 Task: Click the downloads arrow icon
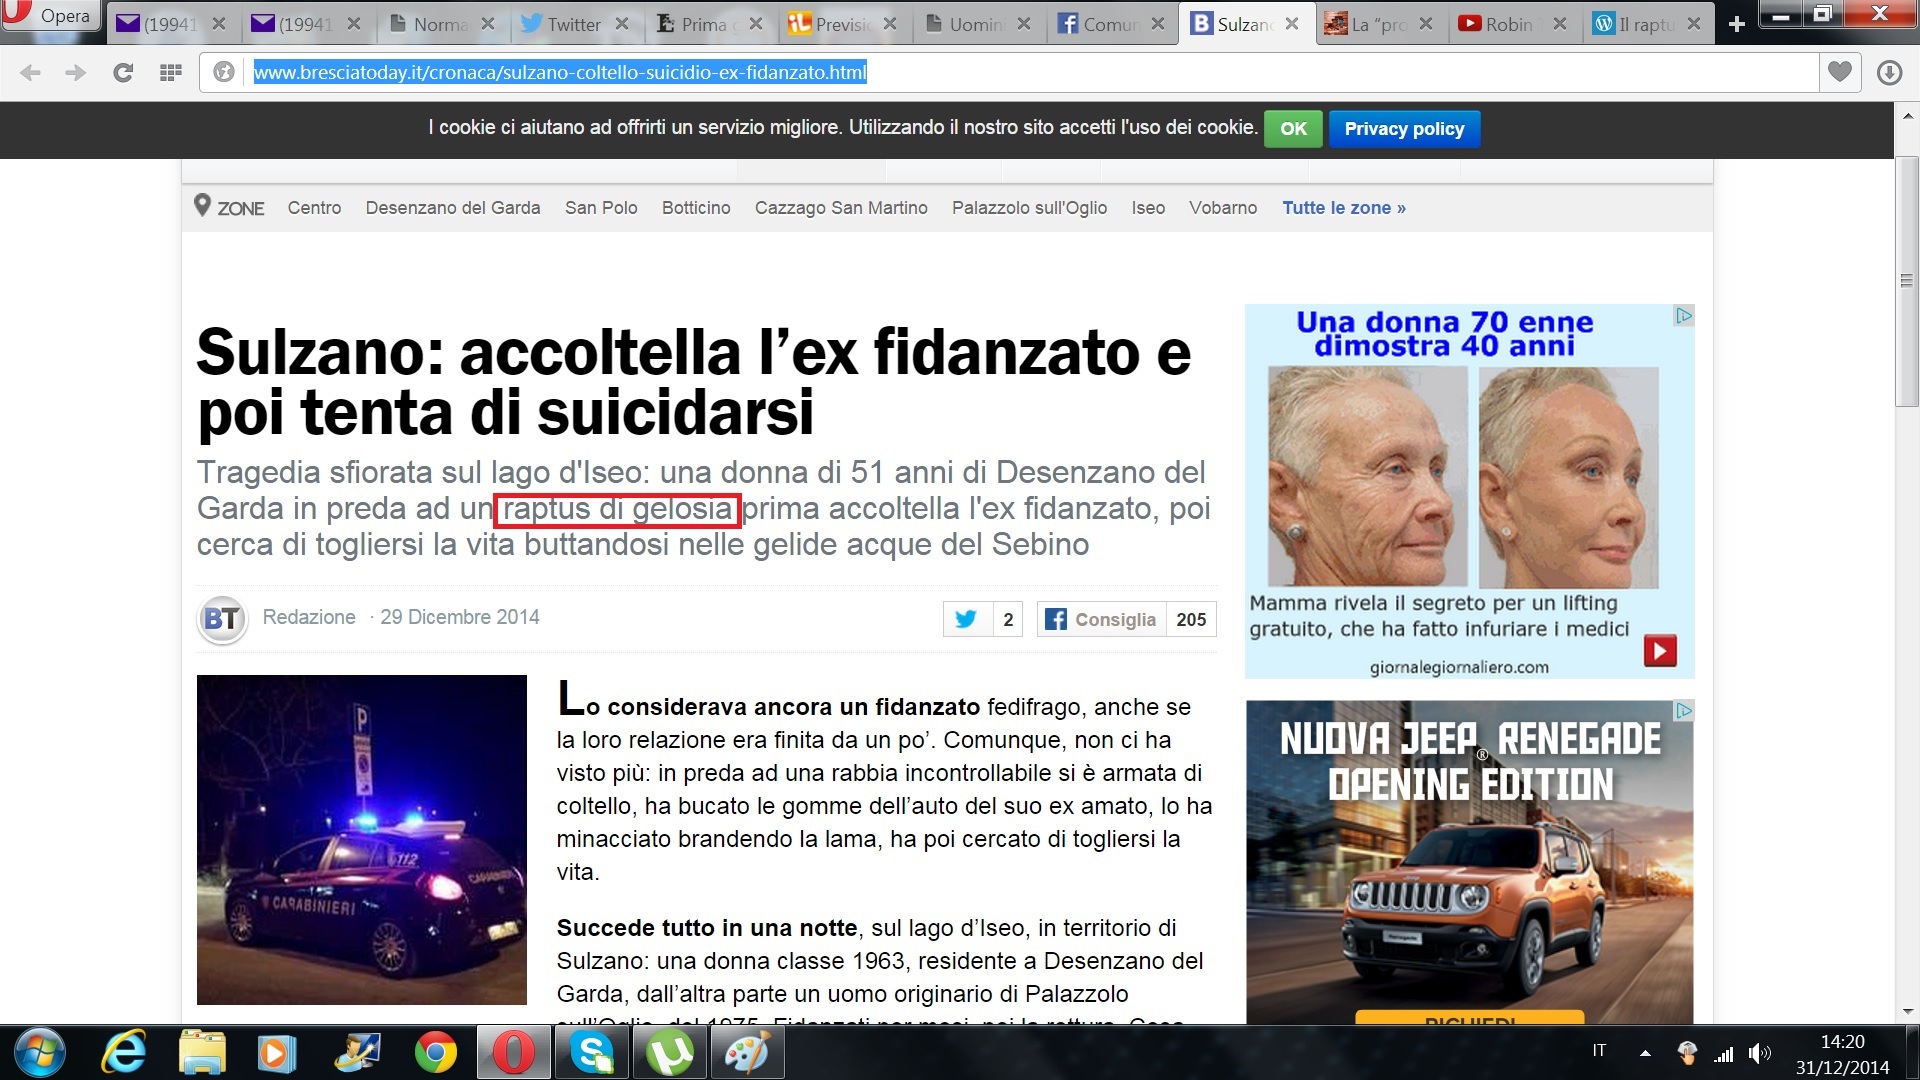tap(1888, 72)
